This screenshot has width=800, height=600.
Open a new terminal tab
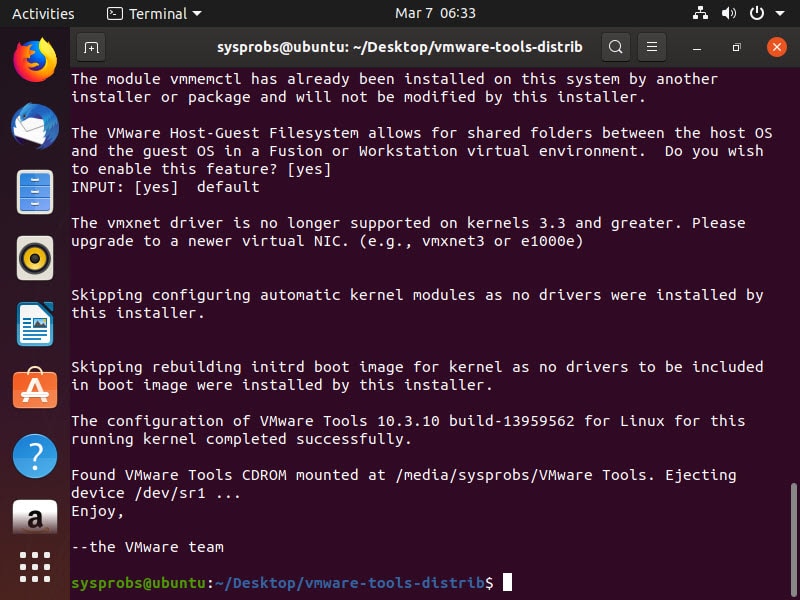[x=91, y=47]
